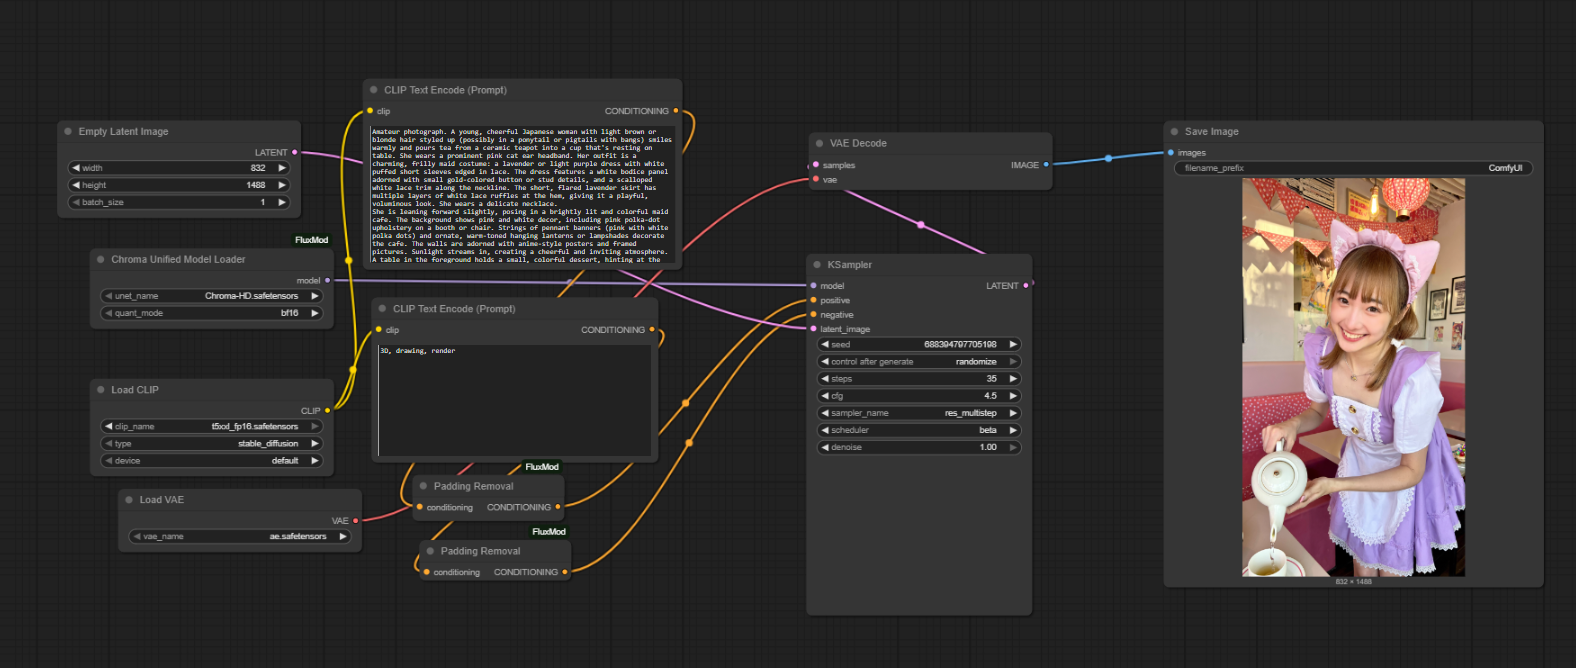Click the latent_image input port on KSampler
This screenshot has width=1576, height=668.
click(x=814, y=329)
